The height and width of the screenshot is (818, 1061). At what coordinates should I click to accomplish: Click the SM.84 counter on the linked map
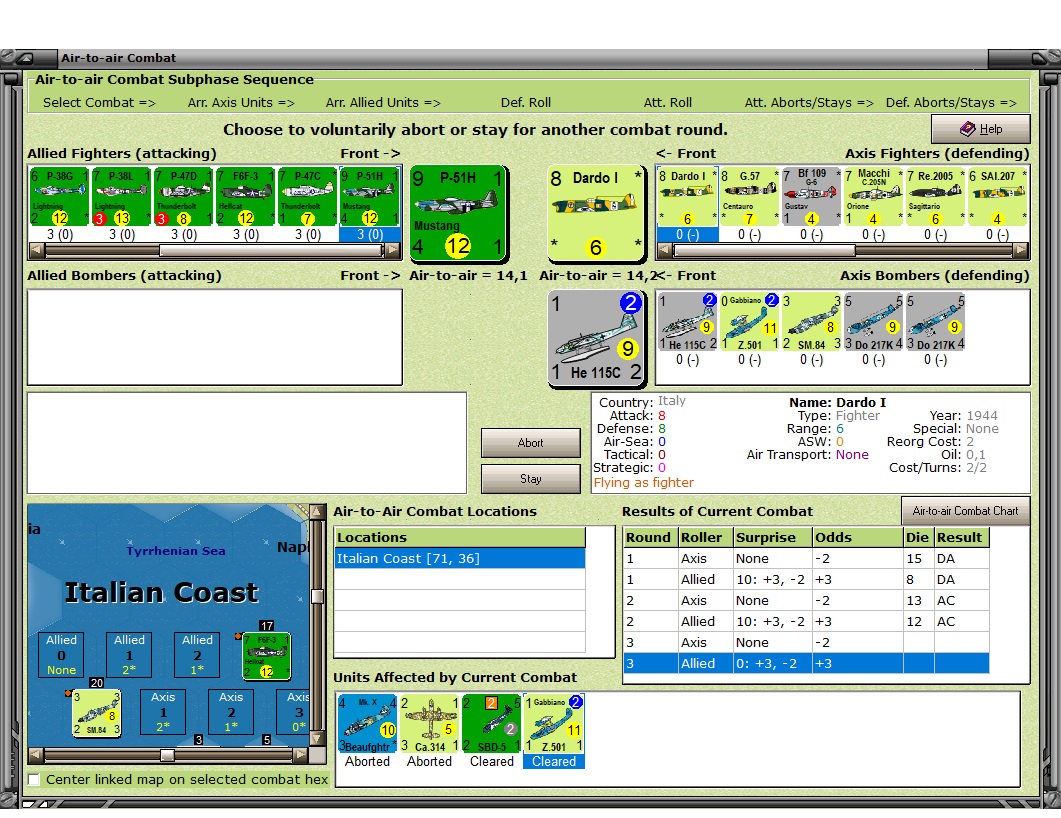[97, 712]
